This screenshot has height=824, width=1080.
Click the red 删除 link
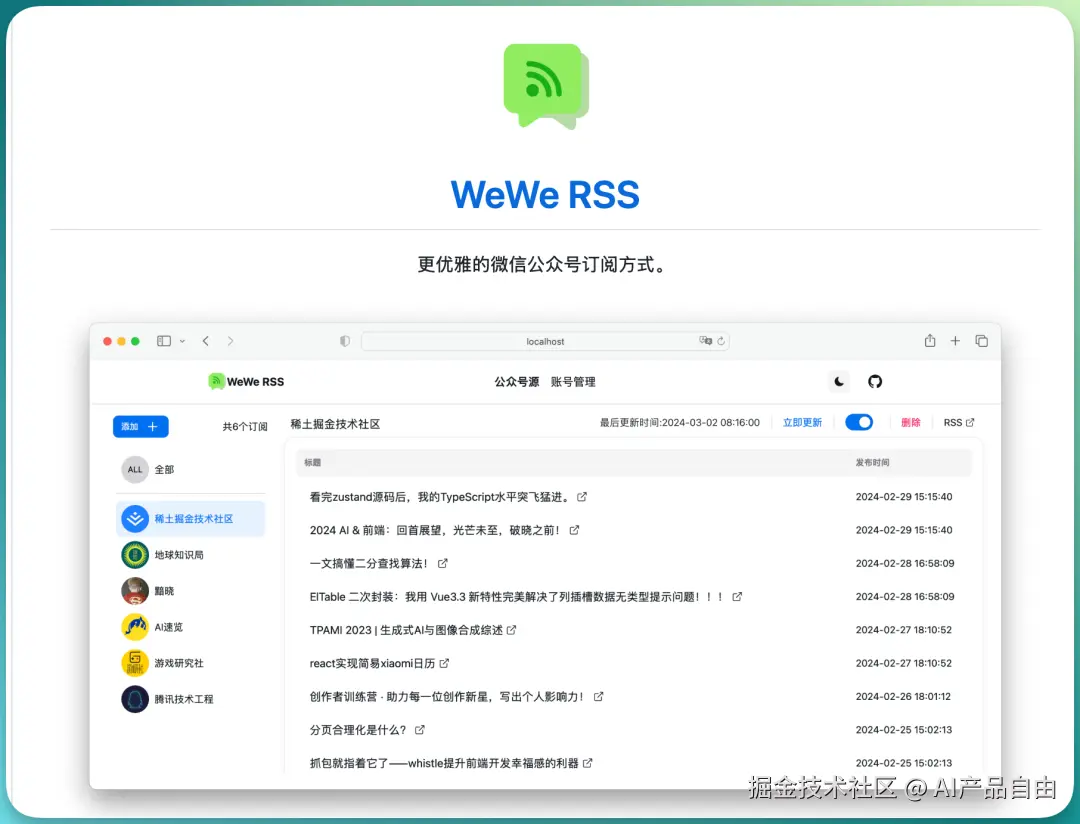click(911, 422)
